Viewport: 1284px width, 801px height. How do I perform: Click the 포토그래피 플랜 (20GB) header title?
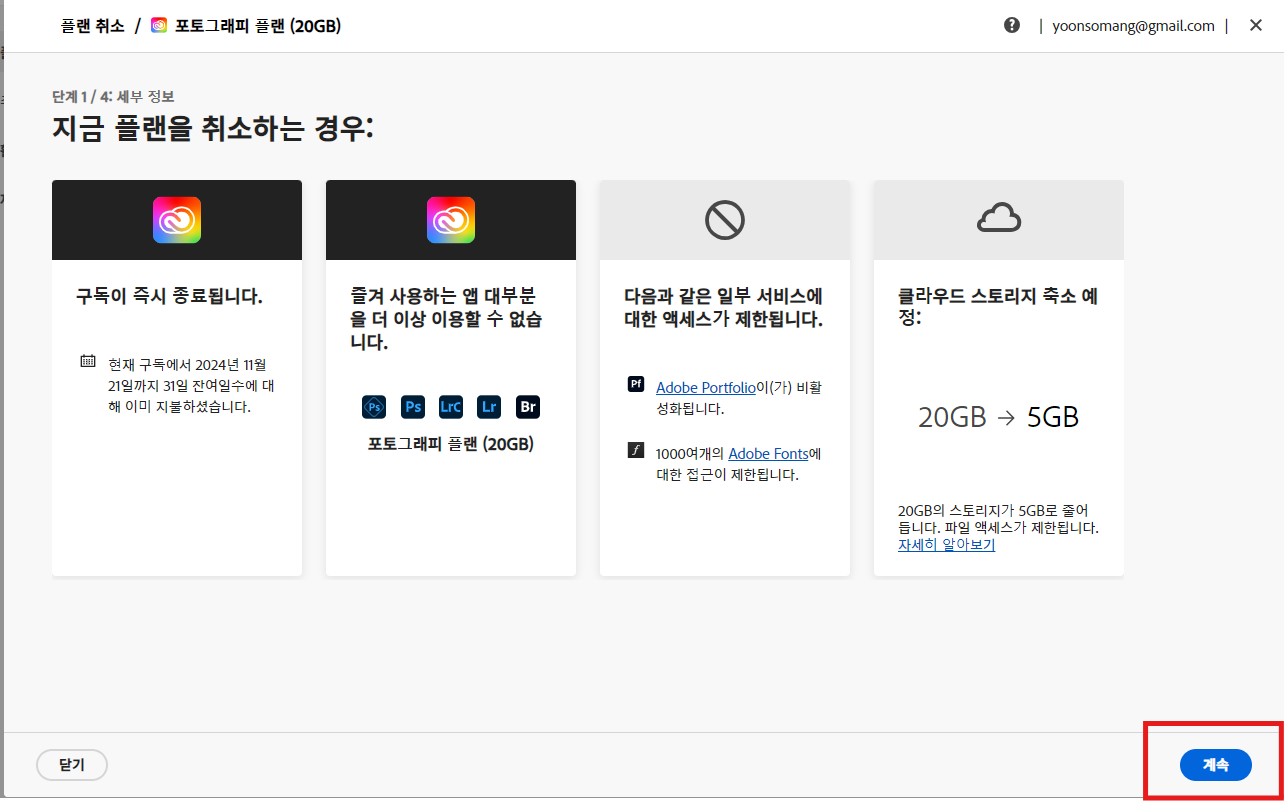click(x=258, y=26)
